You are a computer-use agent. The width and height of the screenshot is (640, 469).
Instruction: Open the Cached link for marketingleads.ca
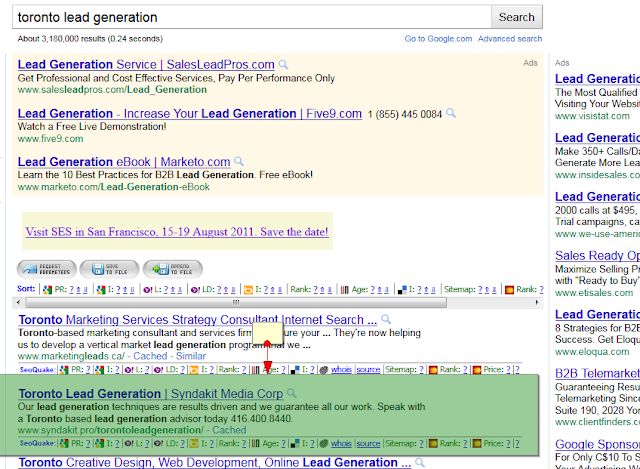150,356
